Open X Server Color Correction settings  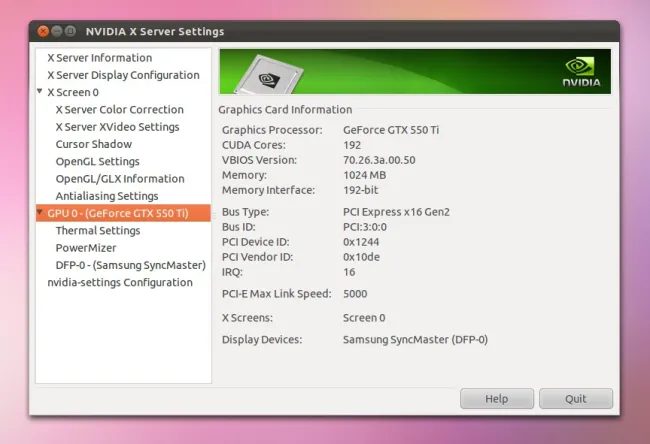click(x=119, y=110)
